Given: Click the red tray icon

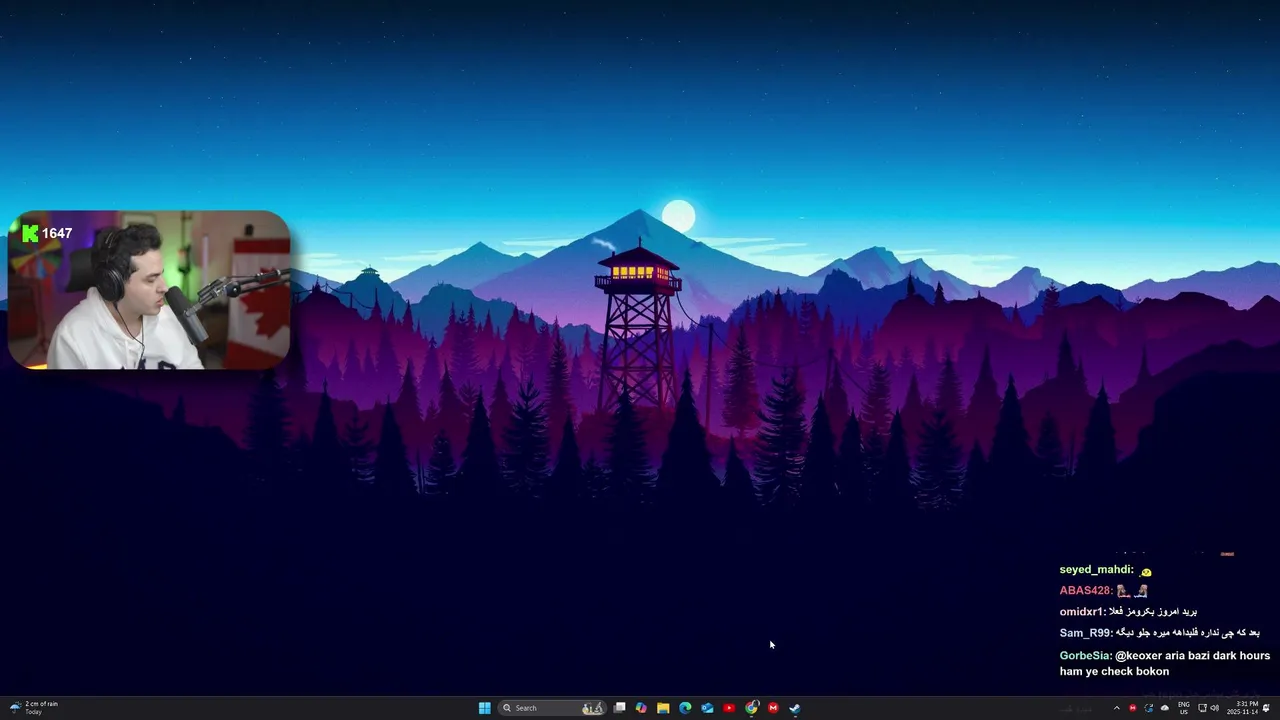Looking at the screenshot, I should point(1132,708).
